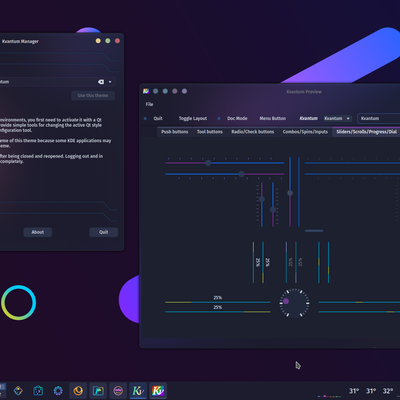Click the lower 25% horizontal progress bar
This screenshot has height=400, width=400.
pyautogui.click(x=218, y=312)
